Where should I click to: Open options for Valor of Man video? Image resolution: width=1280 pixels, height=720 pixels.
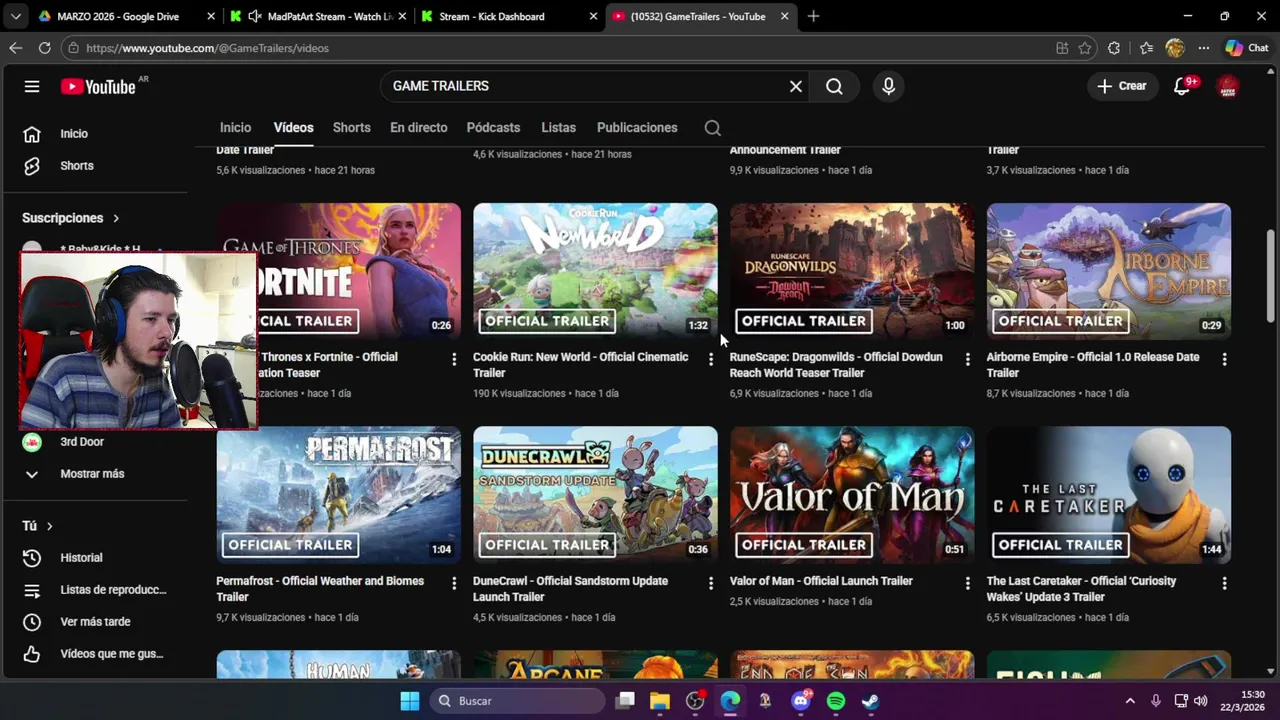(967, 583)
